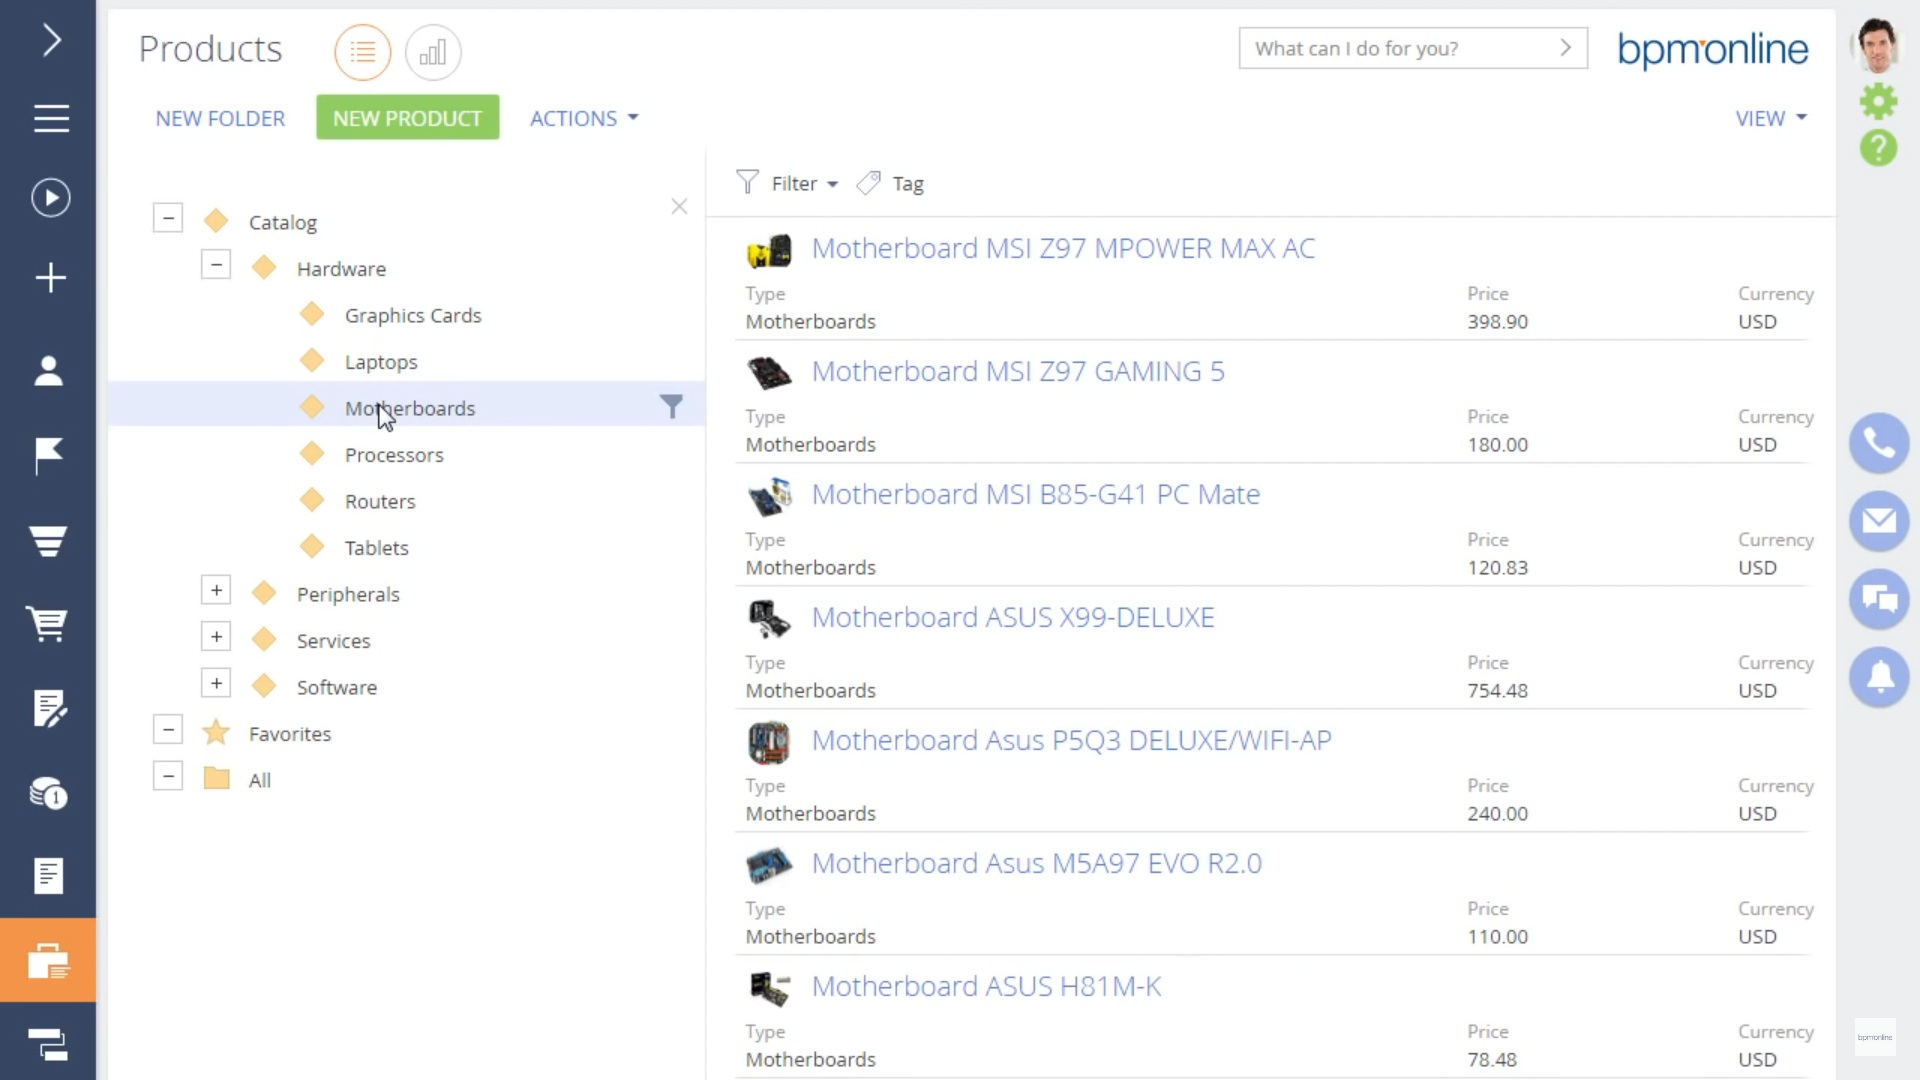Expand the Services folder
This screenshot has width=1920, height=1080.
[216, 637]
